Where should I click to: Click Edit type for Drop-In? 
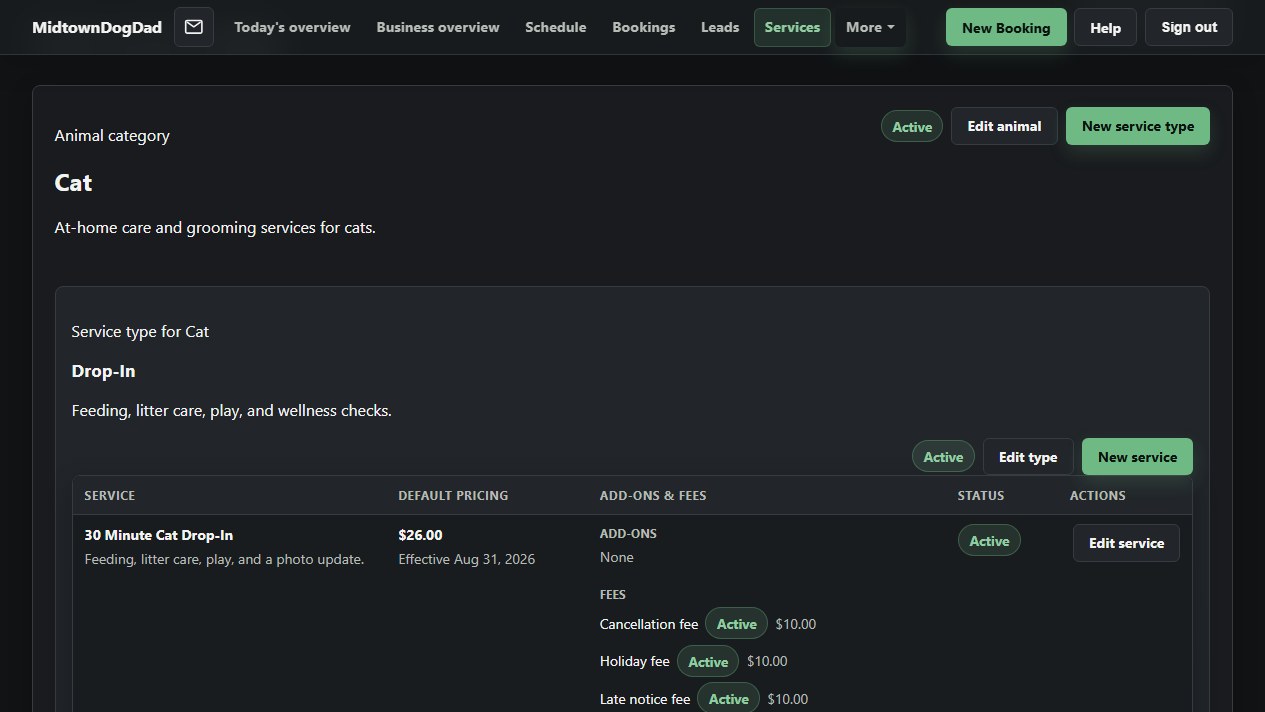tap(1028, 457)
